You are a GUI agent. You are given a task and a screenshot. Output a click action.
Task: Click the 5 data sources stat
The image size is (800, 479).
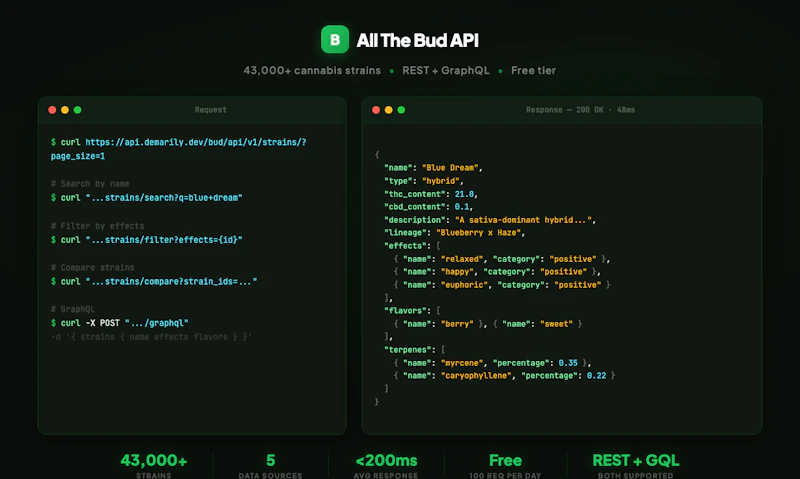(270, 466)
